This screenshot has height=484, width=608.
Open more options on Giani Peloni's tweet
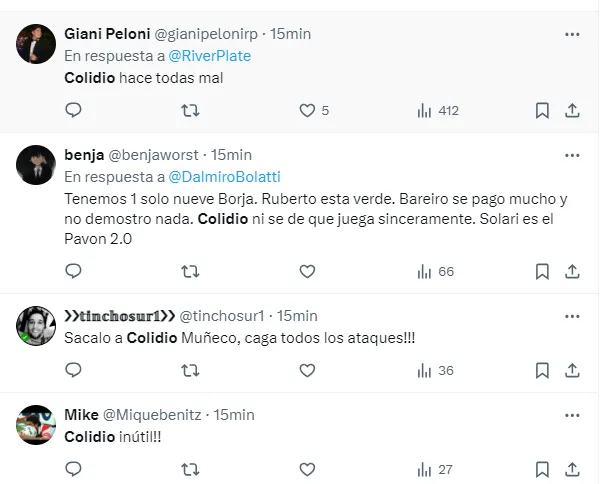pos(572,34)
